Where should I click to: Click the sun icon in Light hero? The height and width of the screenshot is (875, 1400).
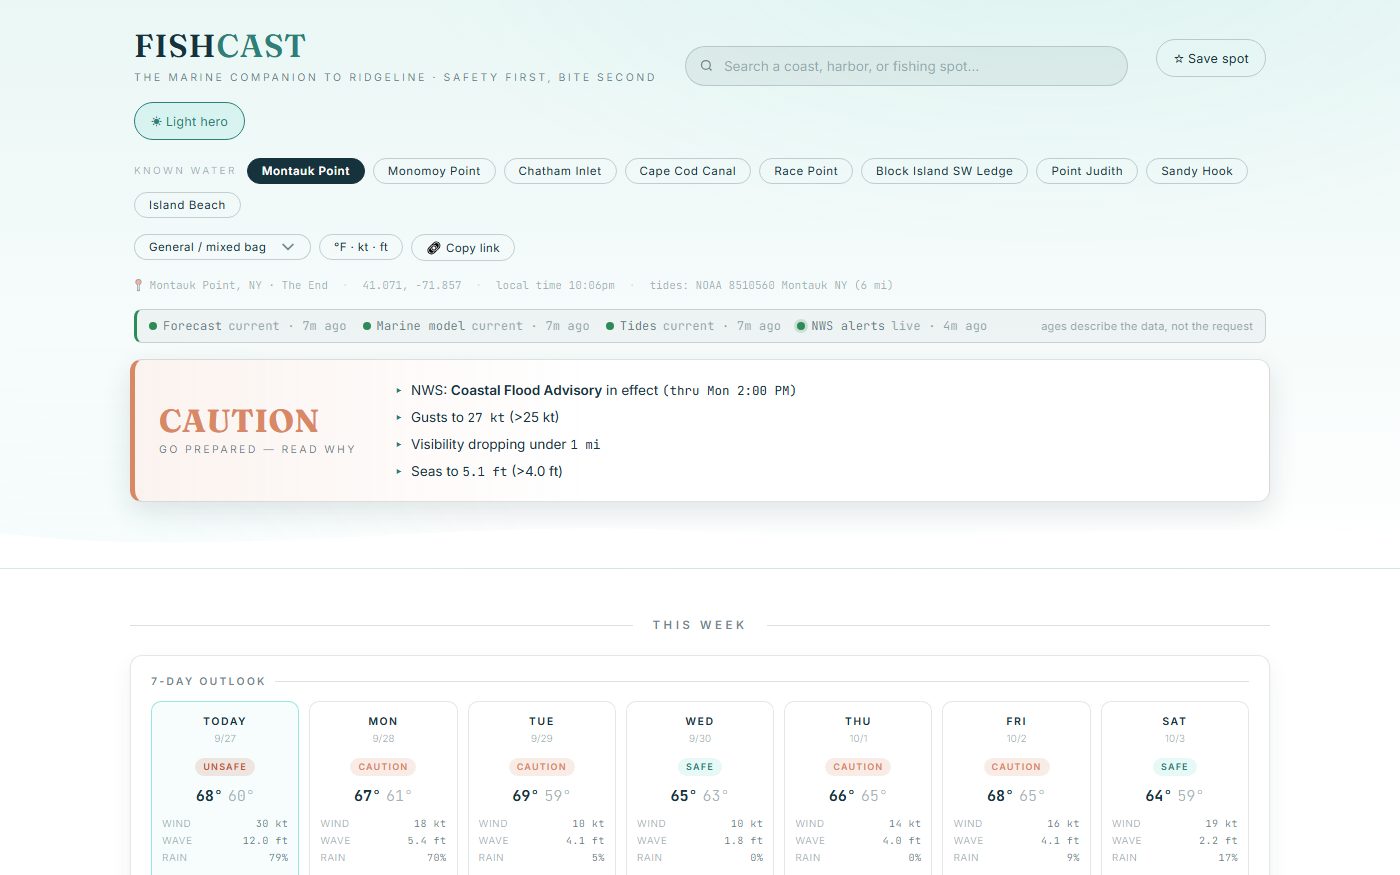(156, 122)
